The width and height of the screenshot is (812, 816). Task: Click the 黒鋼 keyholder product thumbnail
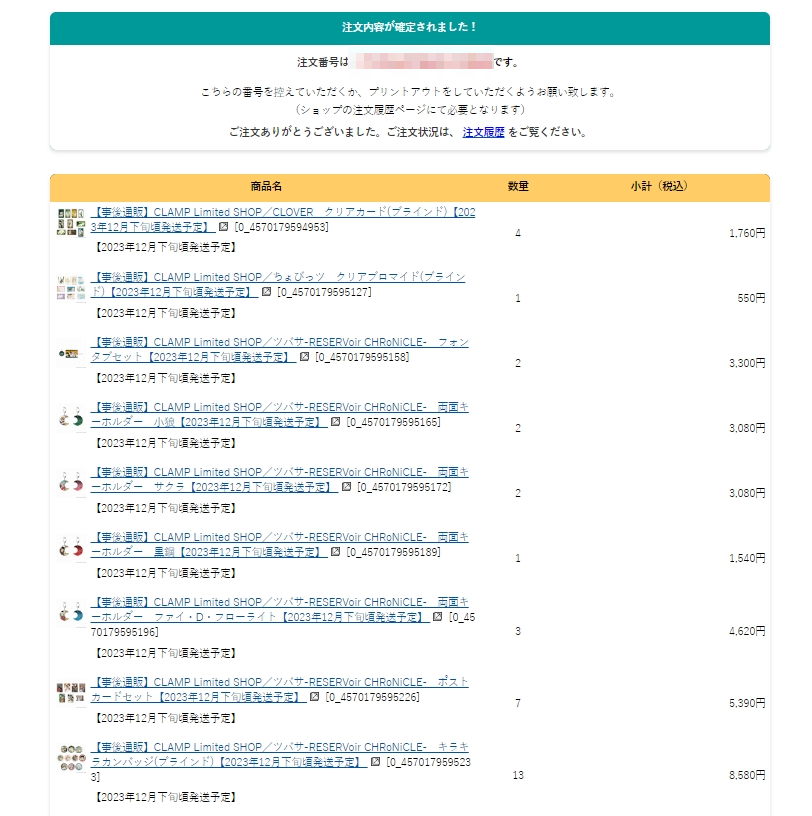tap(71, 547)
